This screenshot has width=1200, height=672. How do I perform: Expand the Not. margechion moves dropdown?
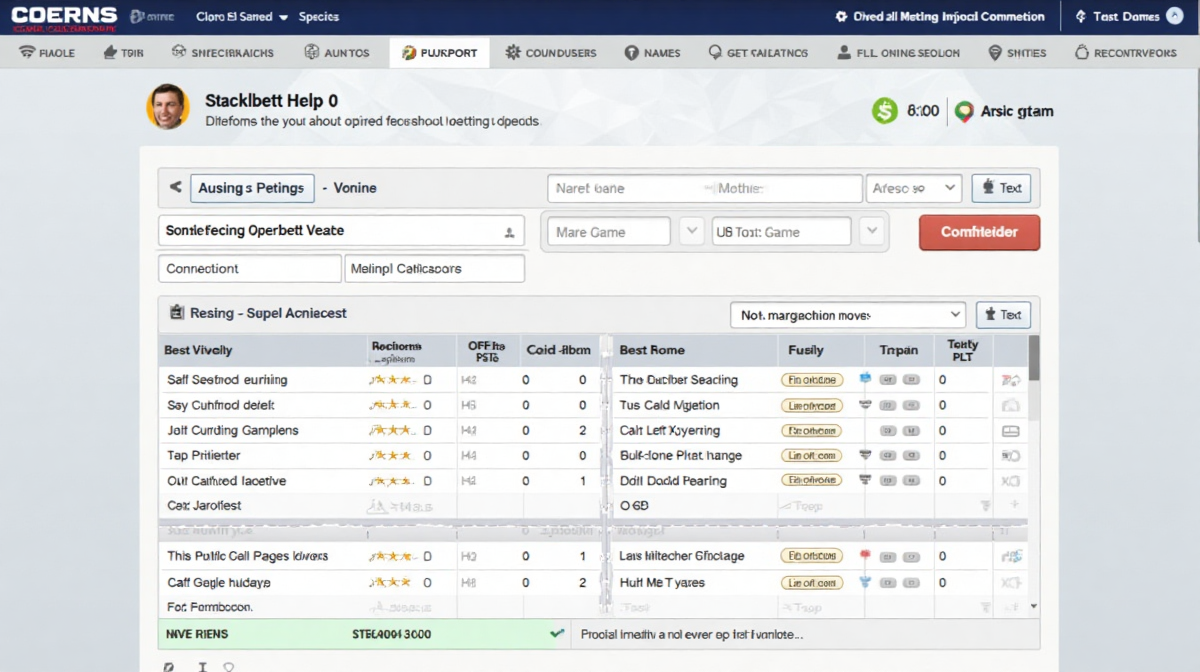click(847, 315)
